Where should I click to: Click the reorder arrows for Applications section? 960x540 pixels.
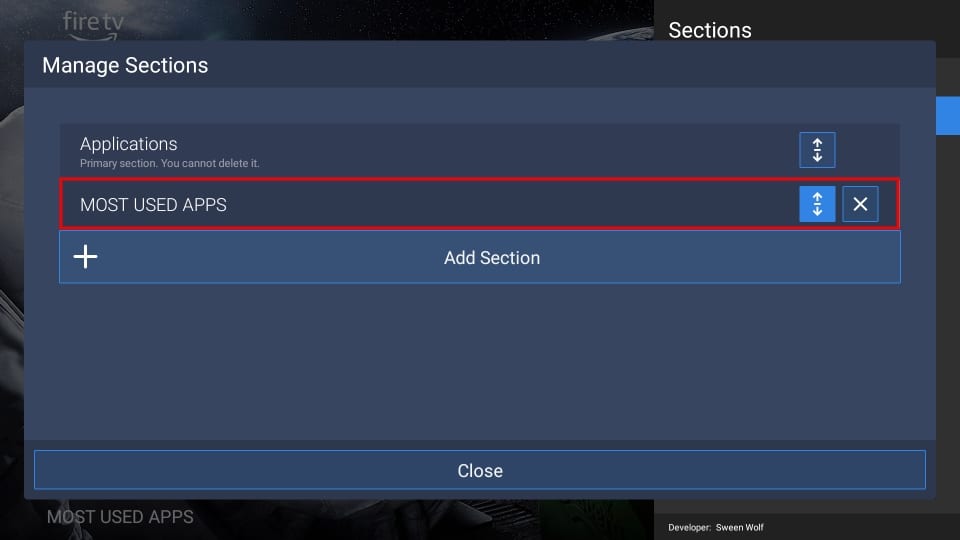tap(817, 150)
